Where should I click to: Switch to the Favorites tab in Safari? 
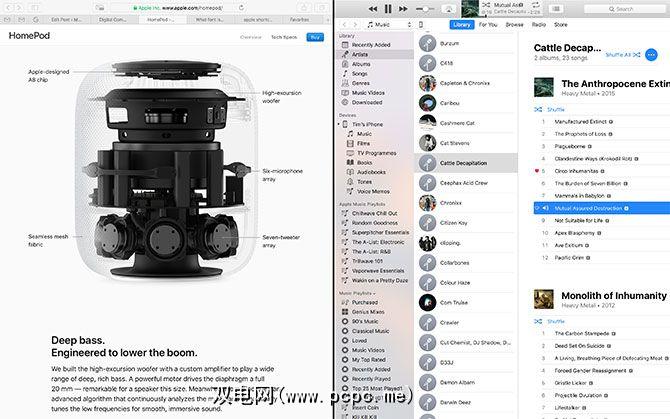click(x=300, y=20)
